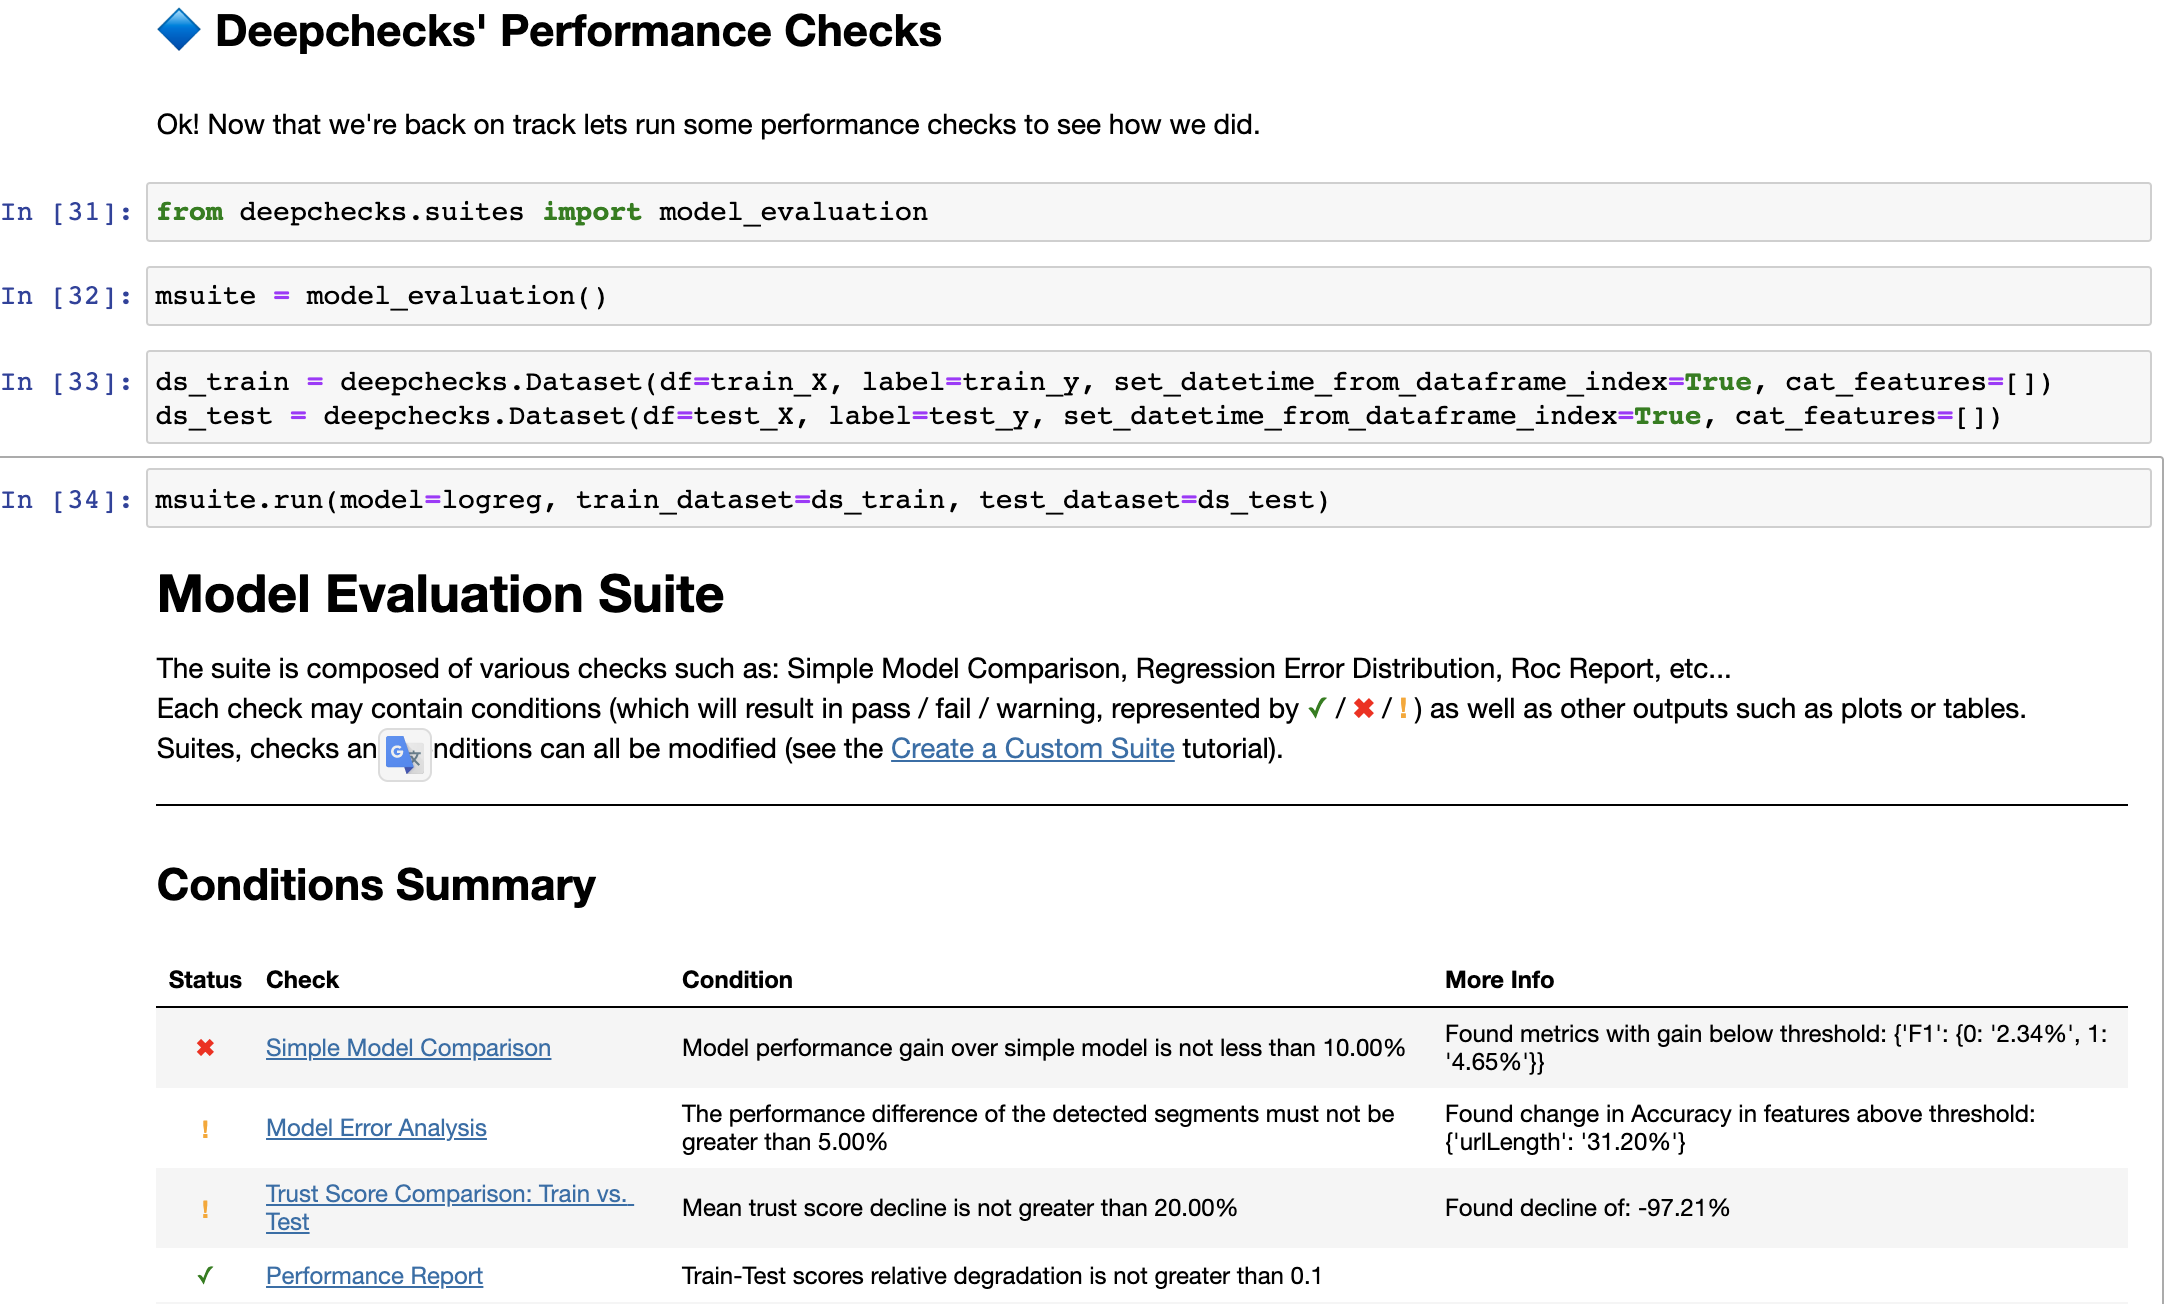This screenshot has width=2166, height=1304.
Task: Select the In [32] prompt label
Action: (66, 296)
